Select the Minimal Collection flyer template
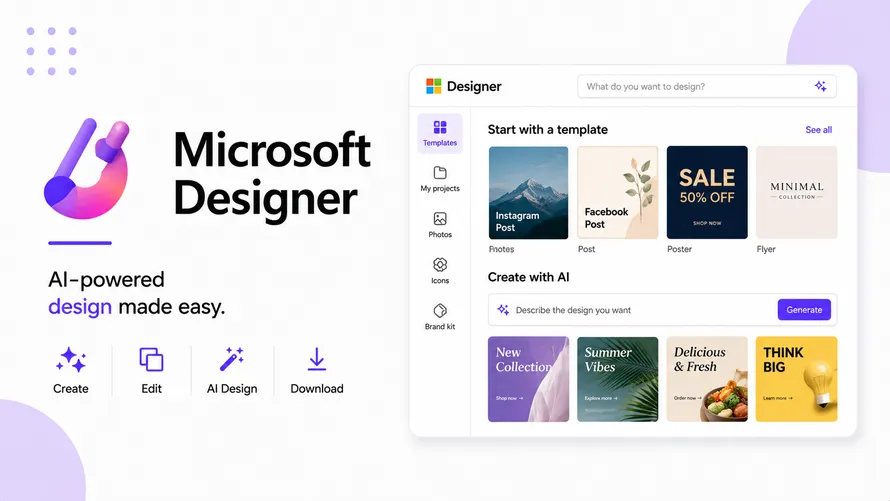The image size is (890, 501). pos(796,193)
